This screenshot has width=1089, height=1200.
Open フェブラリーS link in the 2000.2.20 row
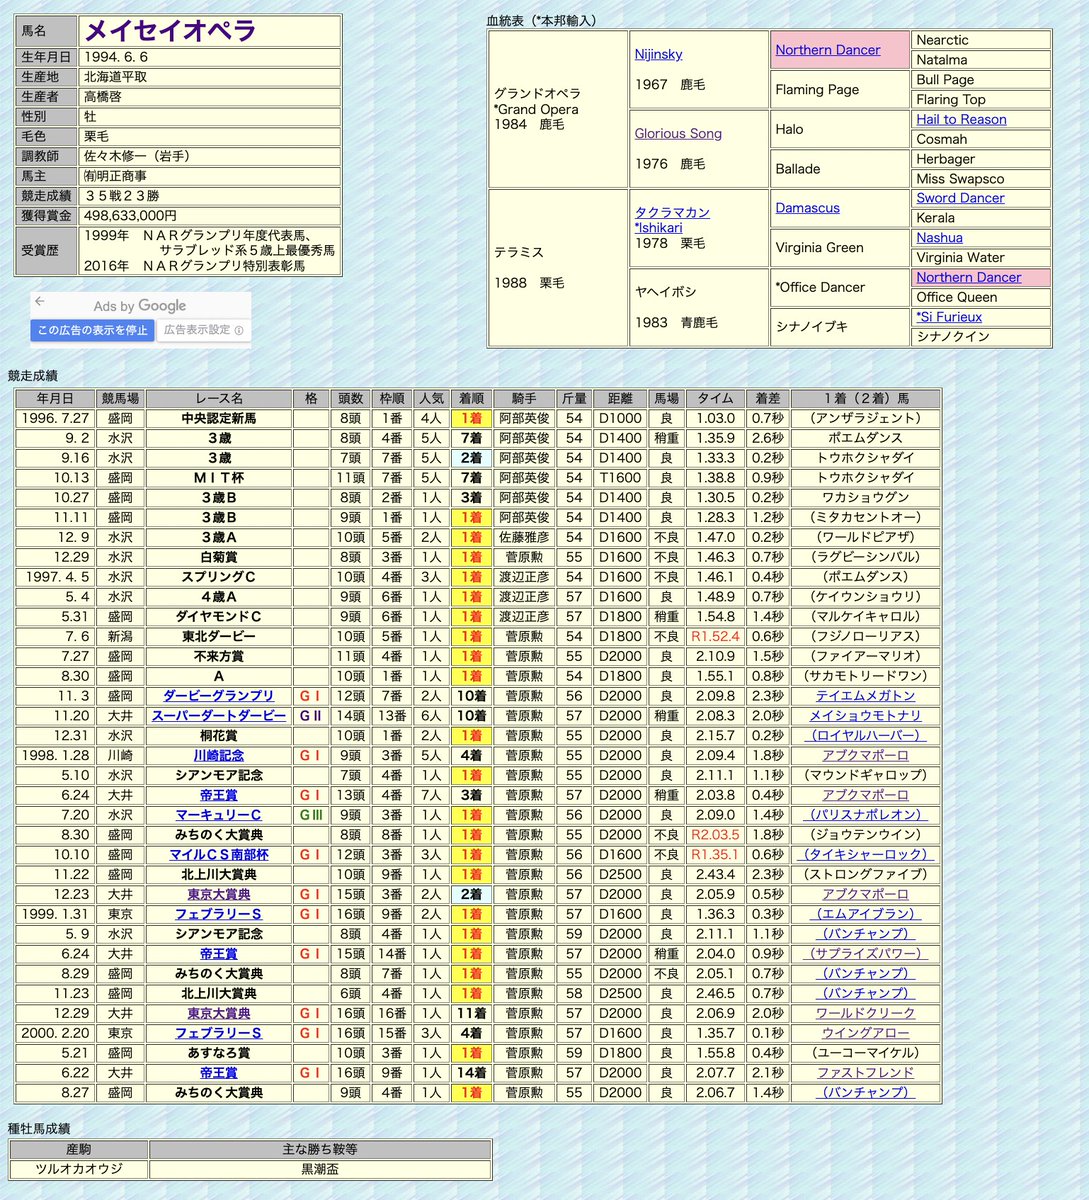[x=218, y=1033]
